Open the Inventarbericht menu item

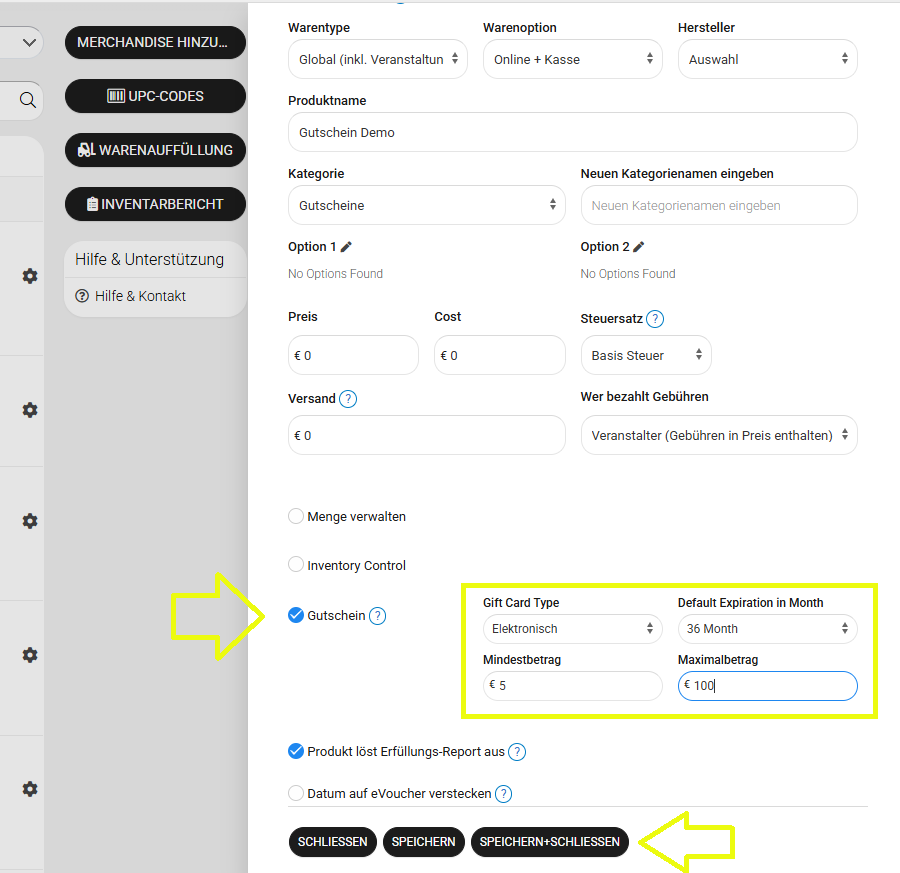[155, 204]
